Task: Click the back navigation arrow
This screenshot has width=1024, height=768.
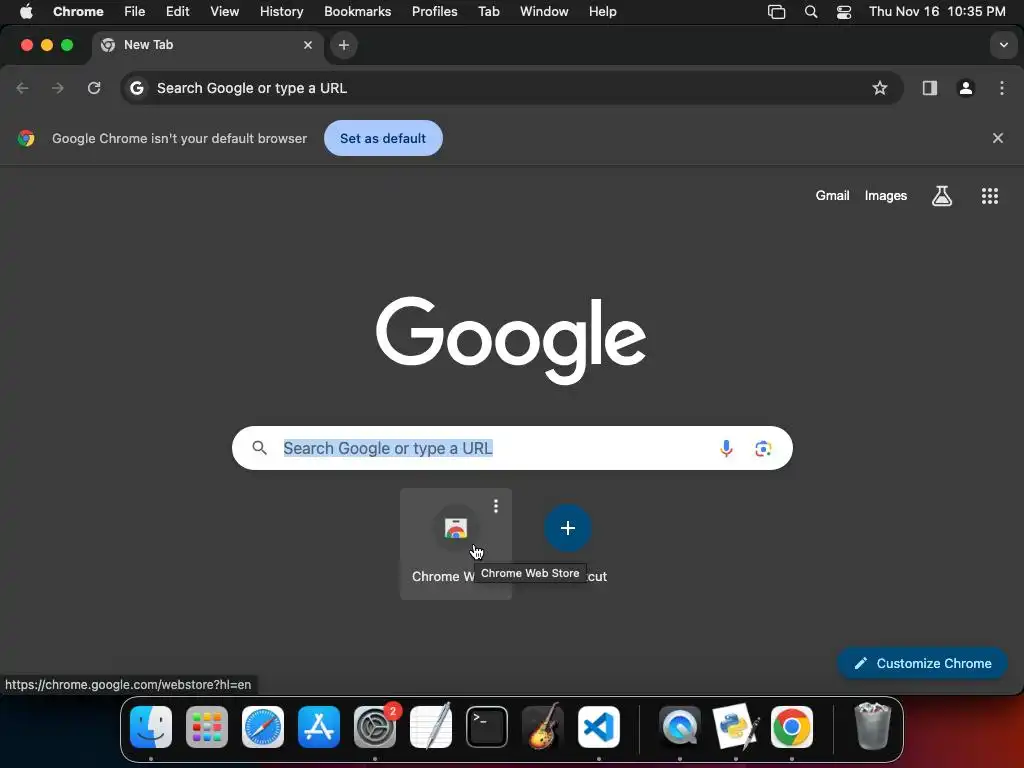Action: pos(22,88)
